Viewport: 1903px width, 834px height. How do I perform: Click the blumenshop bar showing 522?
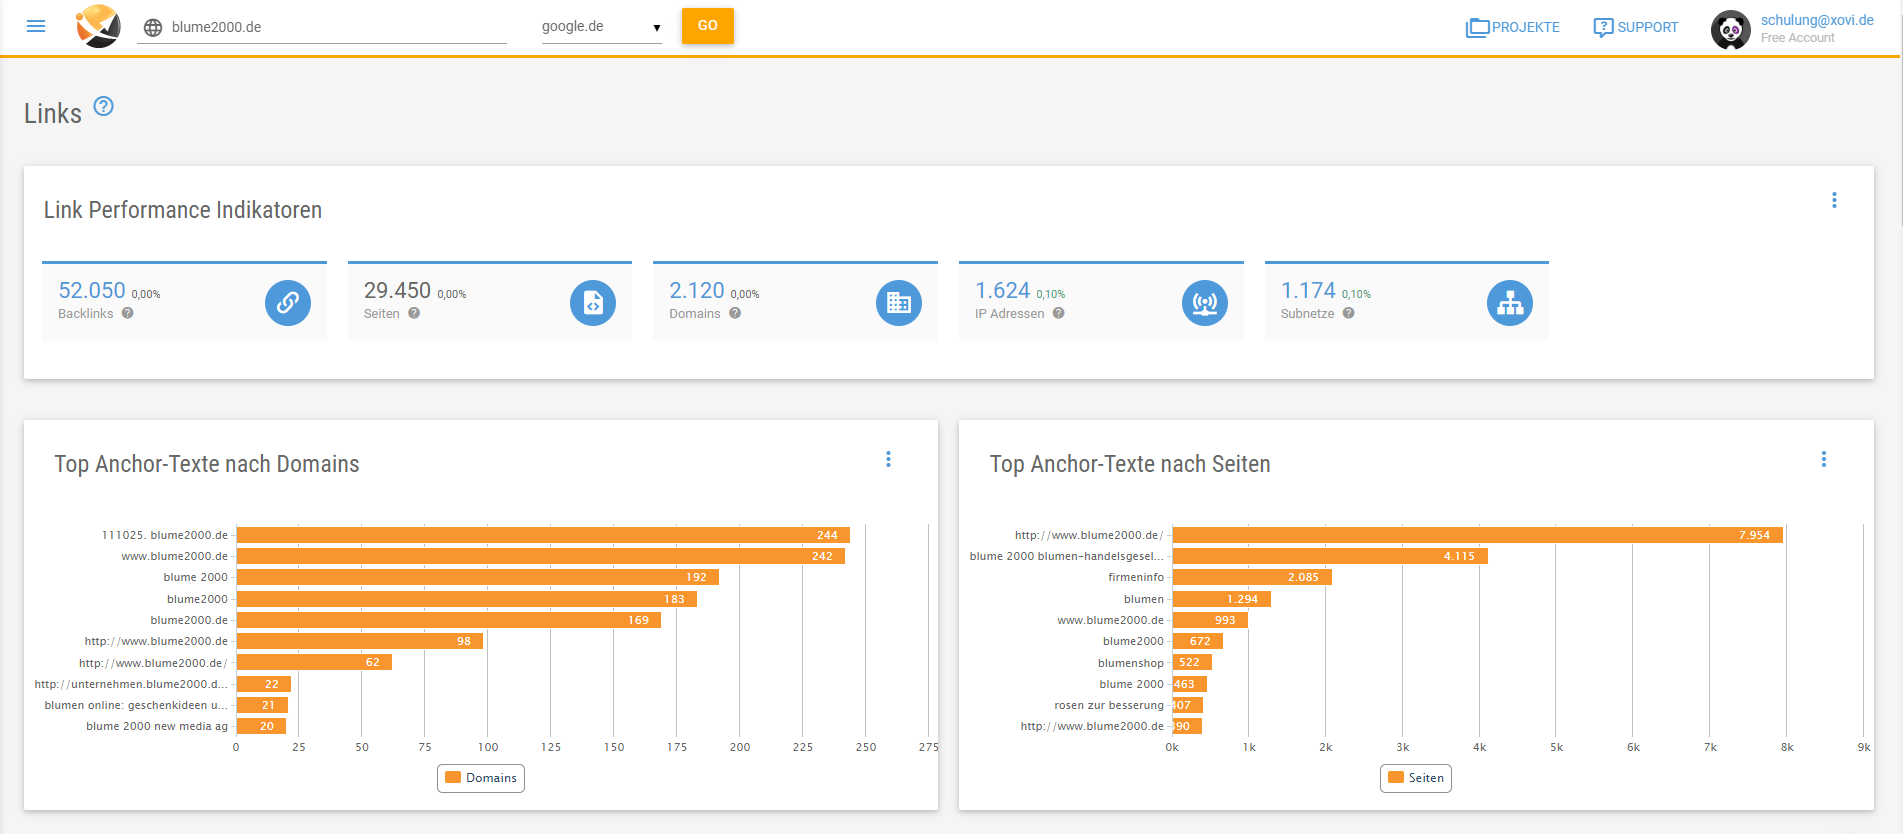[x=1192, y=662]
